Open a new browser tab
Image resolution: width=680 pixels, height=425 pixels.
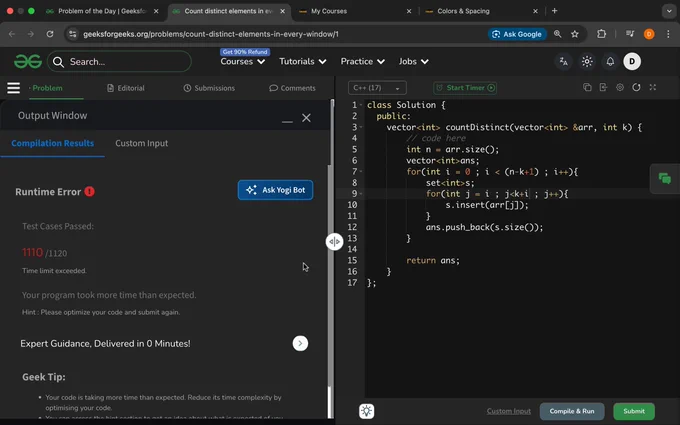coord(554,11)
